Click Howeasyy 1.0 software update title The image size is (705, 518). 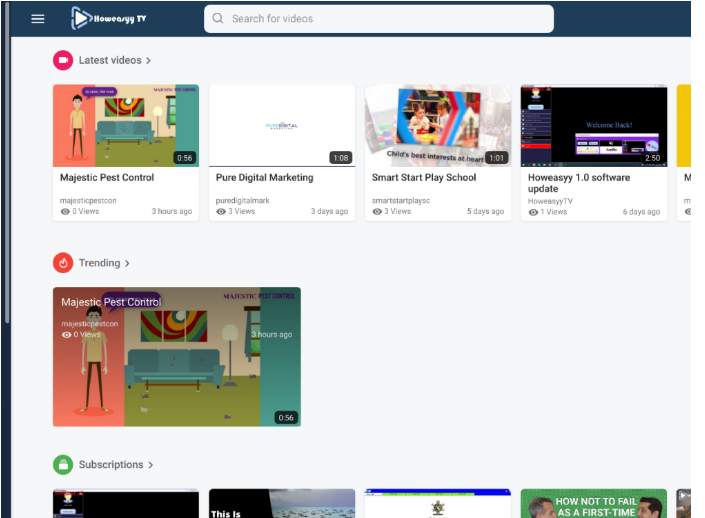[x=579, y=183]
